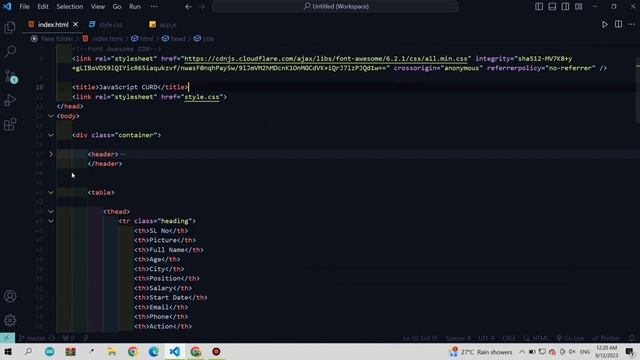Screen dimensions: 640x360
Task: Collapse the tr heading fold
Action: pyautogui.click(x=51, y=221)
